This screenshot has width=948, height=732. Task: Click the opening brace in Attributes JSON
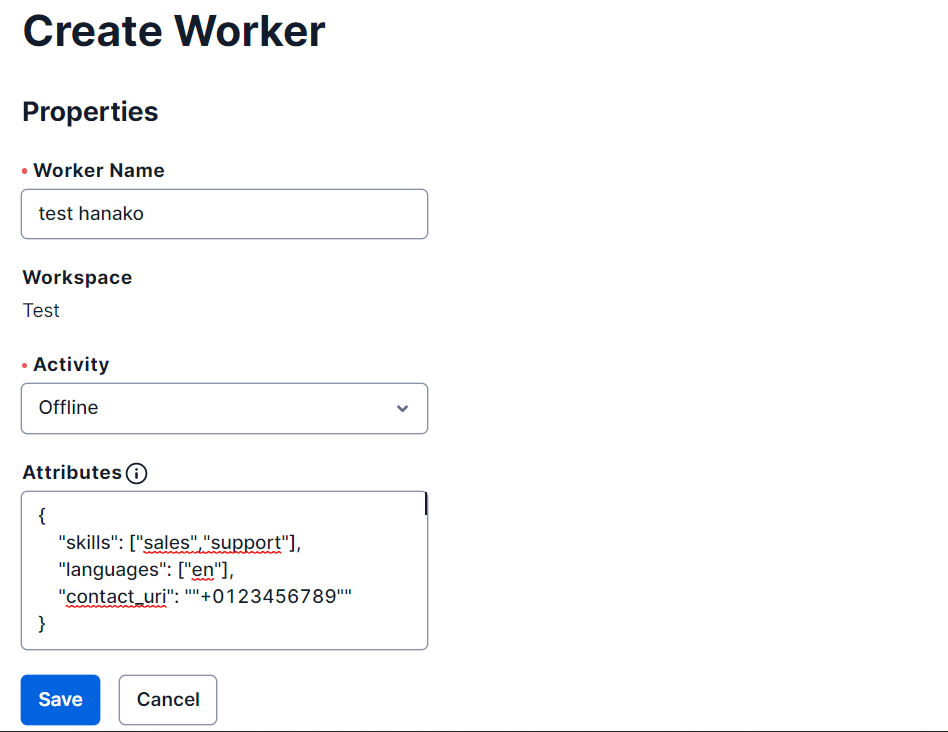coord(42,516)
